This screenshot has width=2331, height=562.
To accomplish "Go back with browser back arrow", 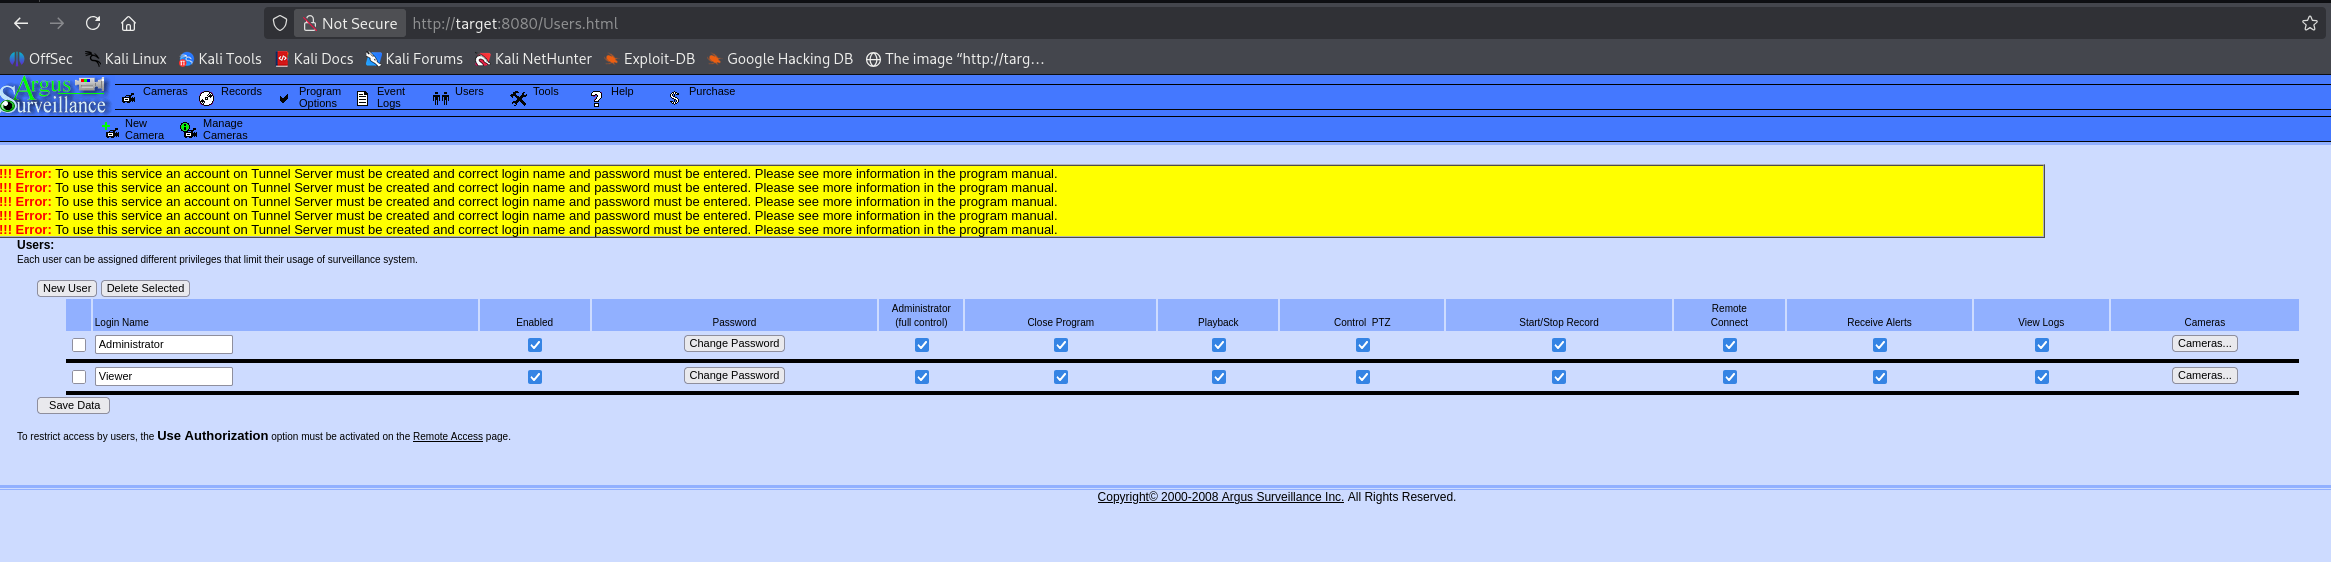I will [21, 23].
